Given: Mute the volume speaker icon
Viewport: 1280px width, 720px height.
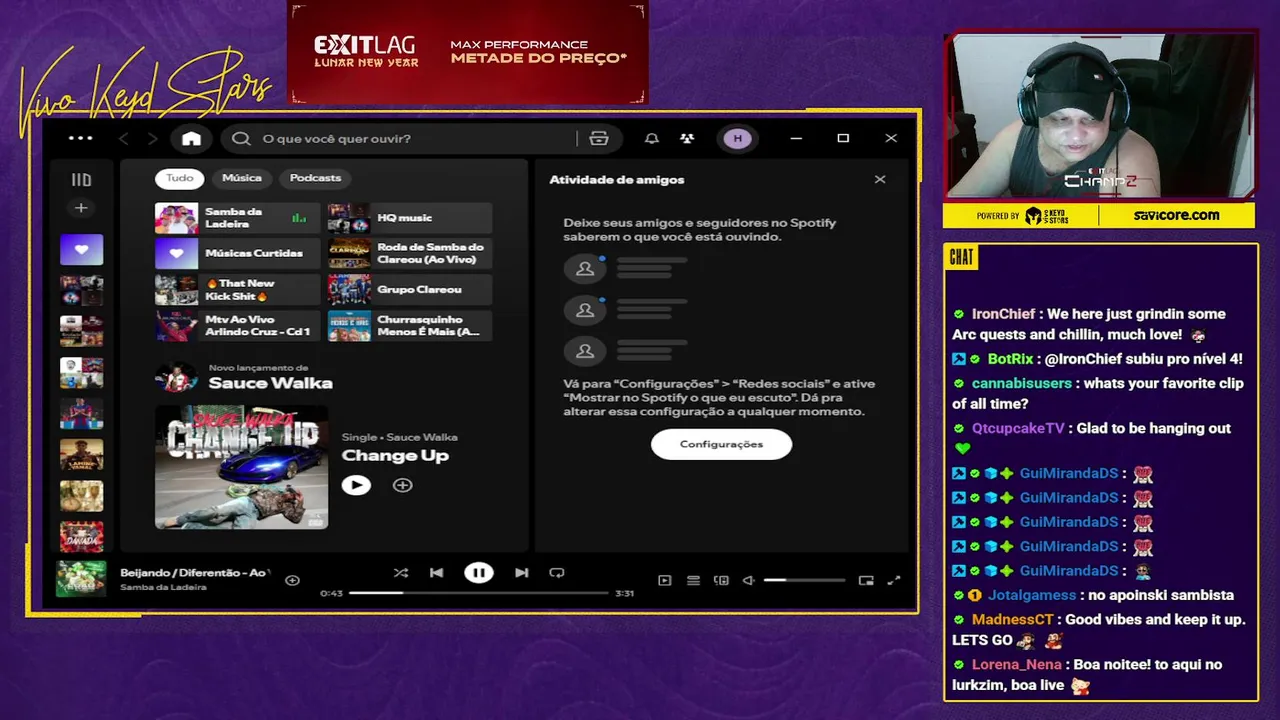Looking at the screenshot, I should pyautogui.click(x=748, y=580).
